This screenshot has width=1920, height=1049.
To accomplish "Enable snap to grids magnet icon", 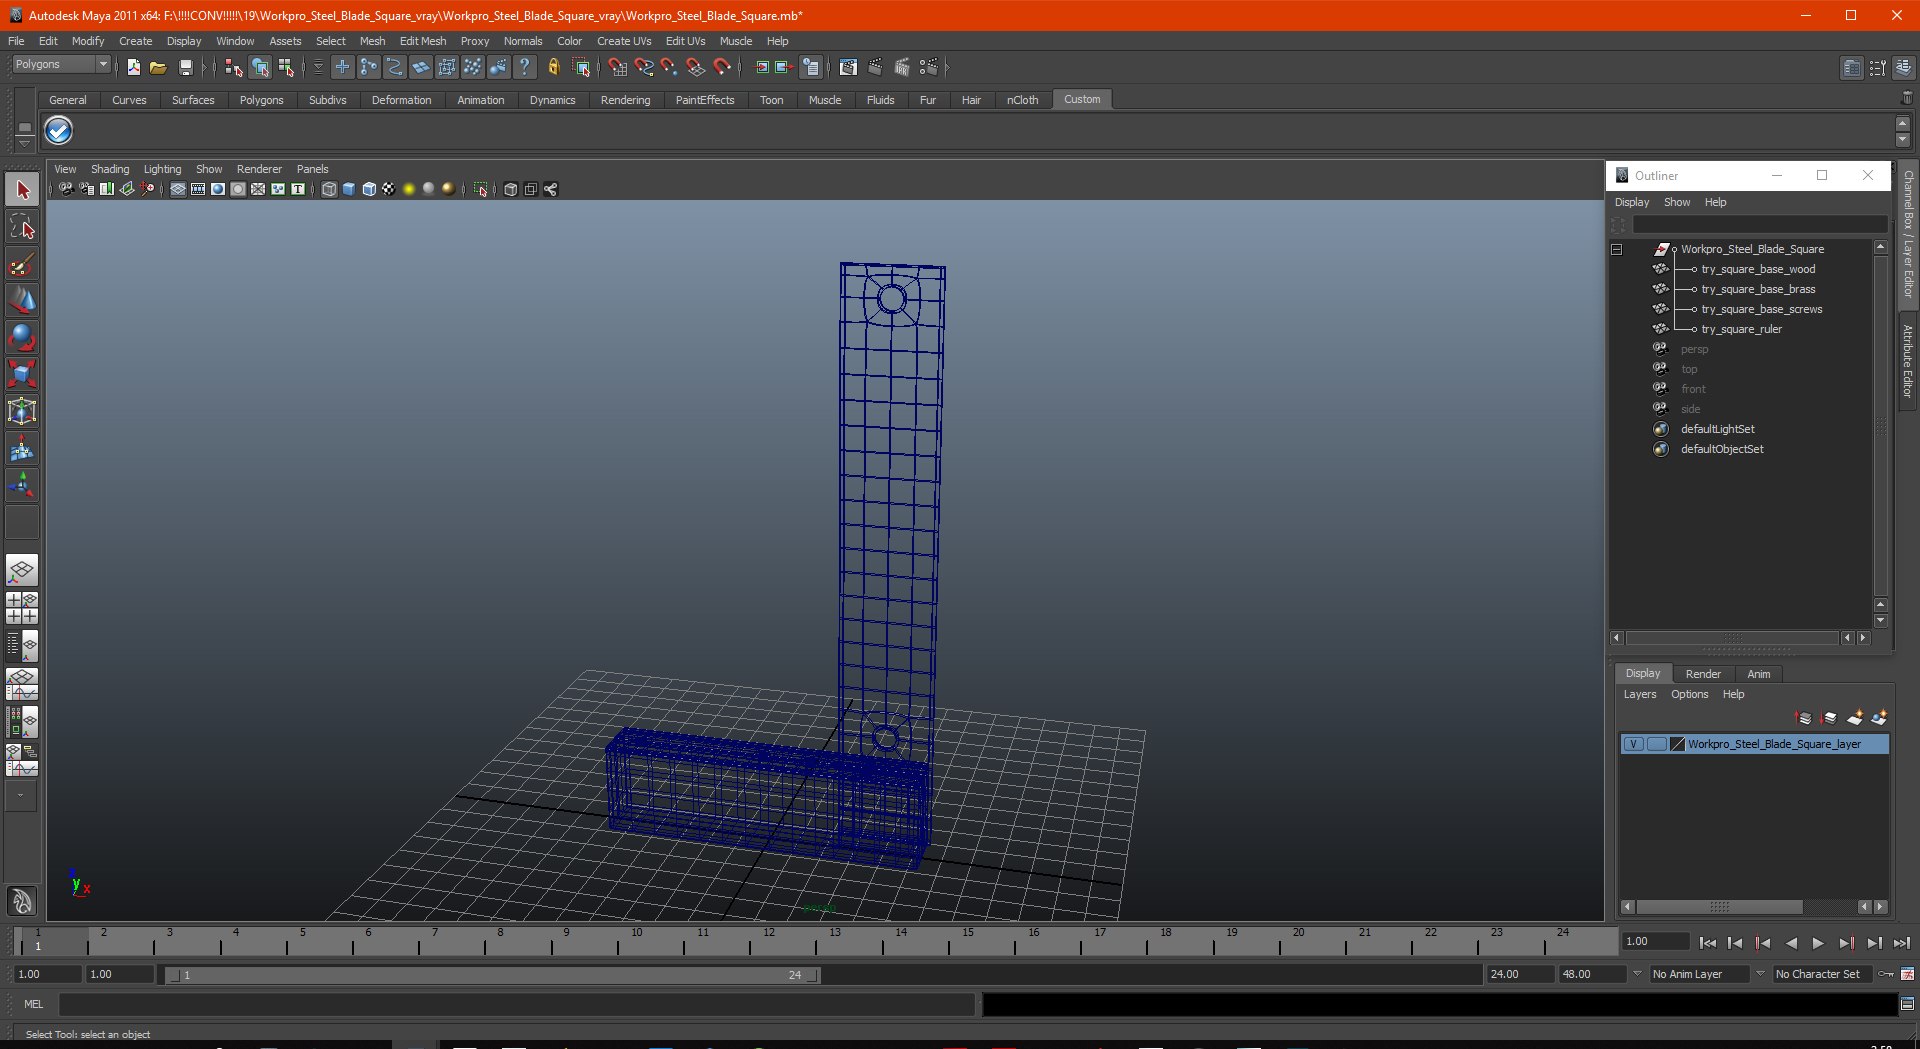I will point(617,67).
